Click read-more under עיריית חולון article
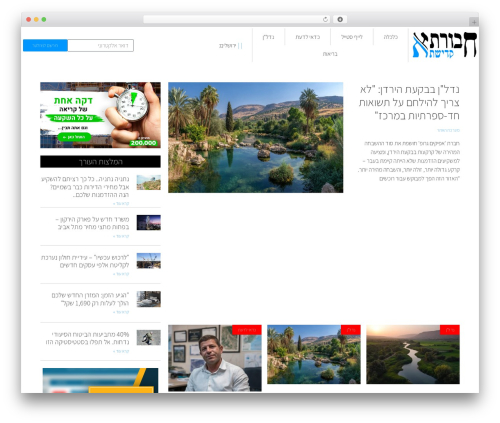 pos(121,274)
